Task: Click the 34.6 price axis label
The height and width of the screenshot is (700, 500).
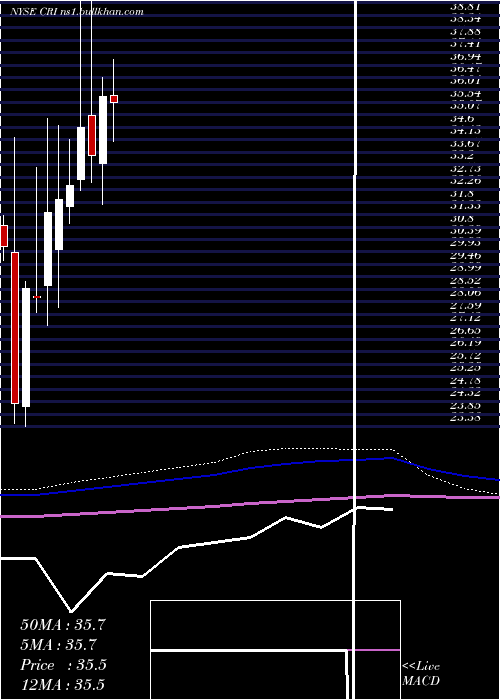Action: click(x=462, y=119)
